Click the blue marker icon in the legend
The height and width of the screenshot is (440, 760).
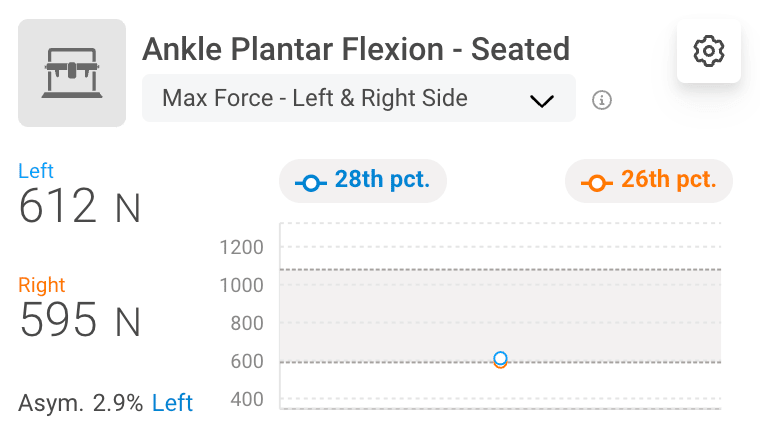(x=311, y=183)
